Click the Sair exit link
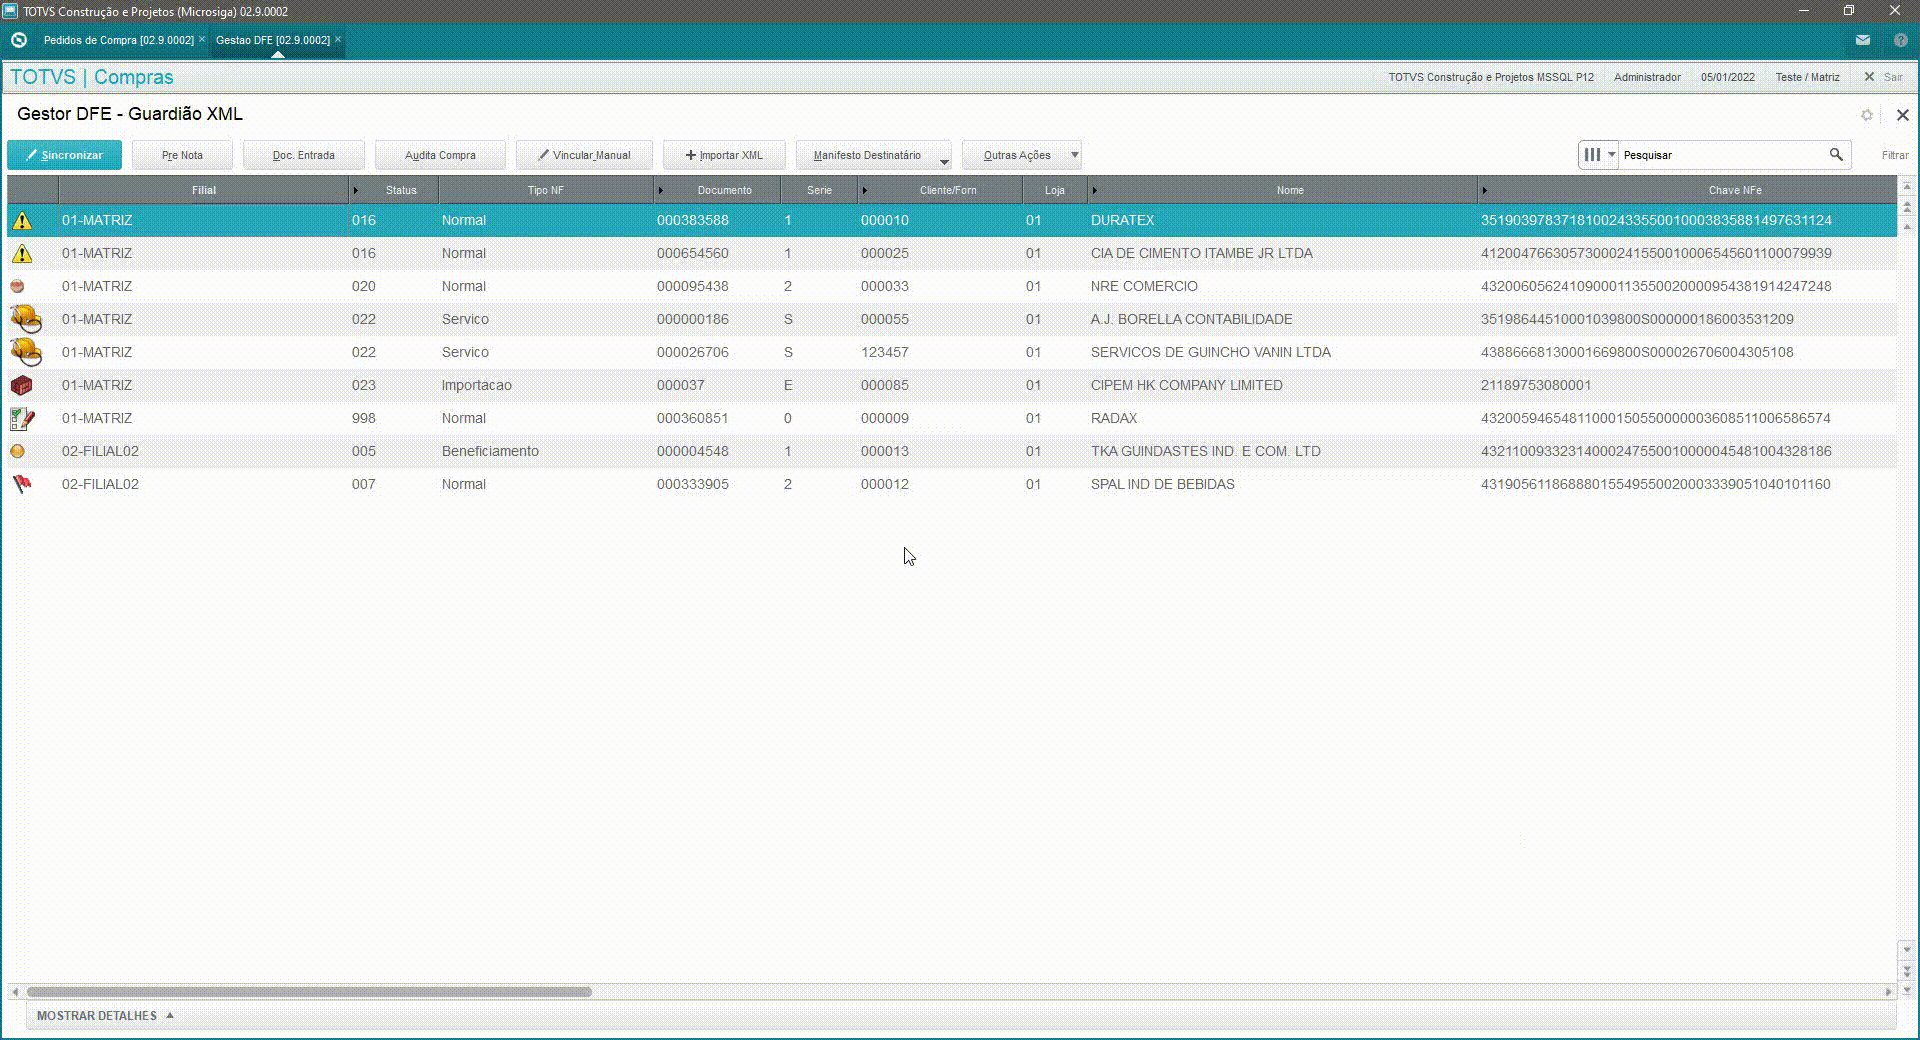1920x1040 pixels. click(1884, 77)
